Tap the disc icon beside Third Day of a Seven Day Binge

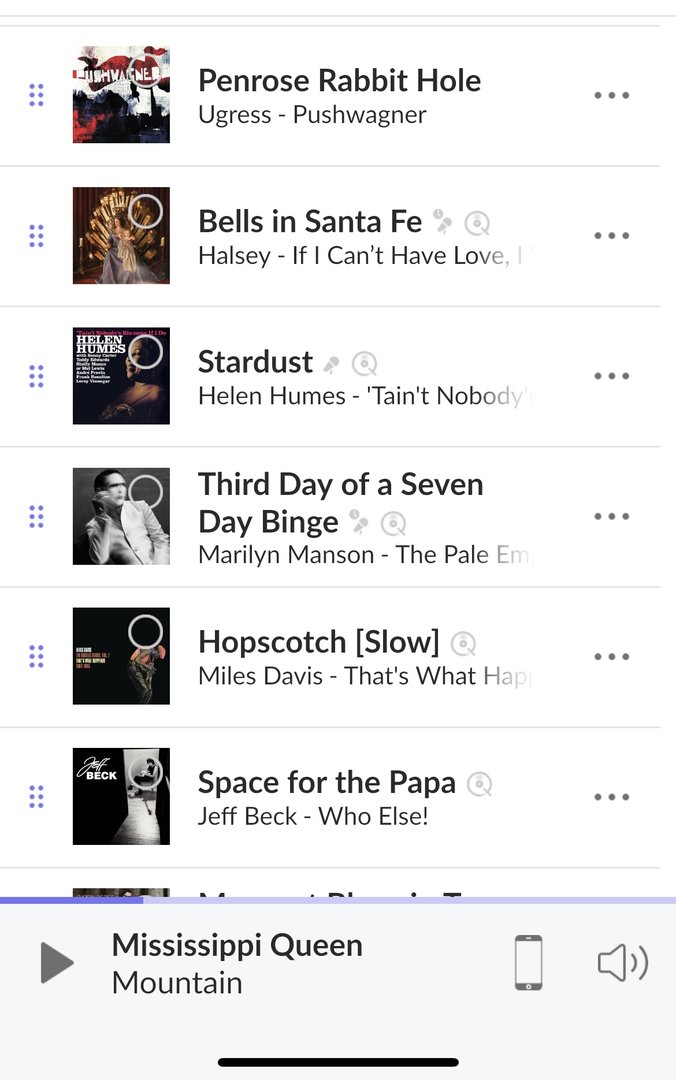[x=394, y=523]
